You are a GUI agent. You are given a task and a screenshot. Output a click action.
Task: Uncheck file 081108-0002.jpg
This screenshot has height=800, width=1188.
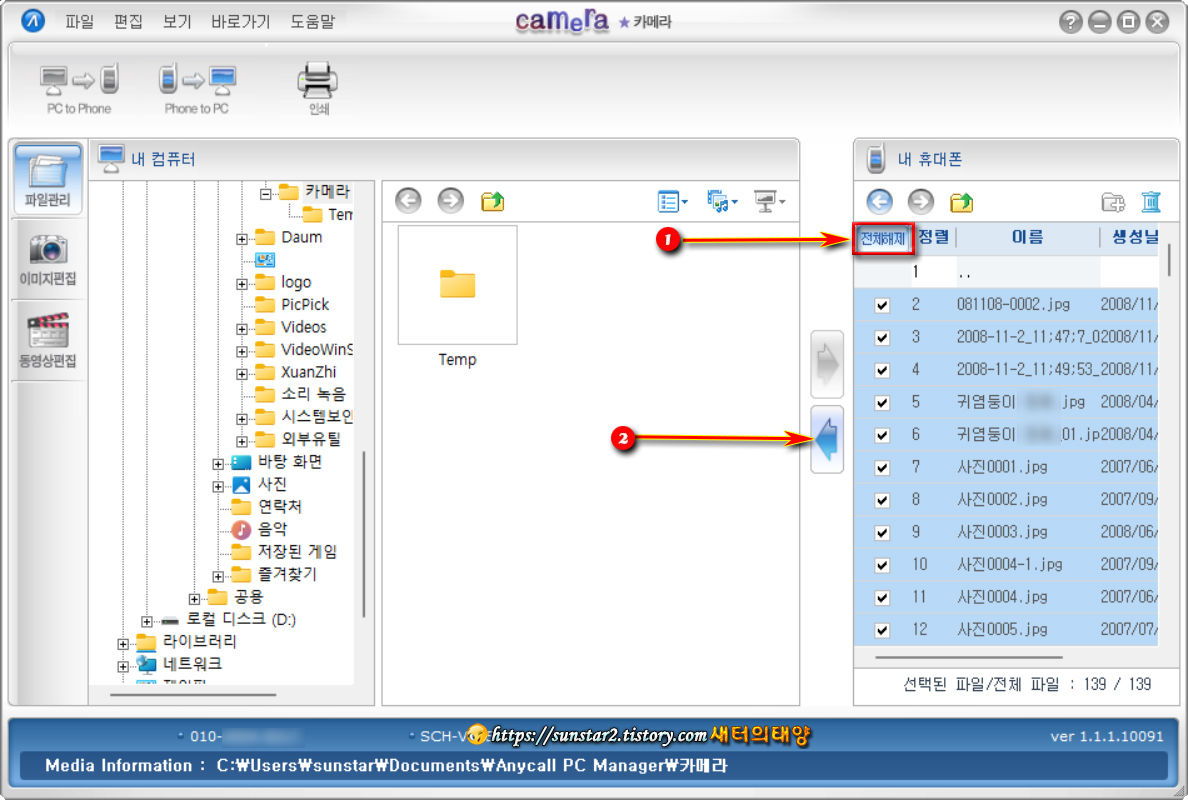[x=882, y=305]
